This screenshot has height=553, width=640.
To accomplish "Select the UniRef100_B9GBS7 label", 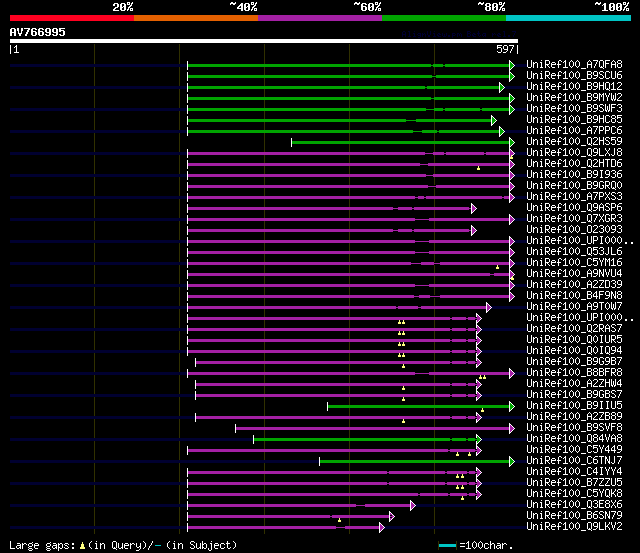I will click(574, 395).
